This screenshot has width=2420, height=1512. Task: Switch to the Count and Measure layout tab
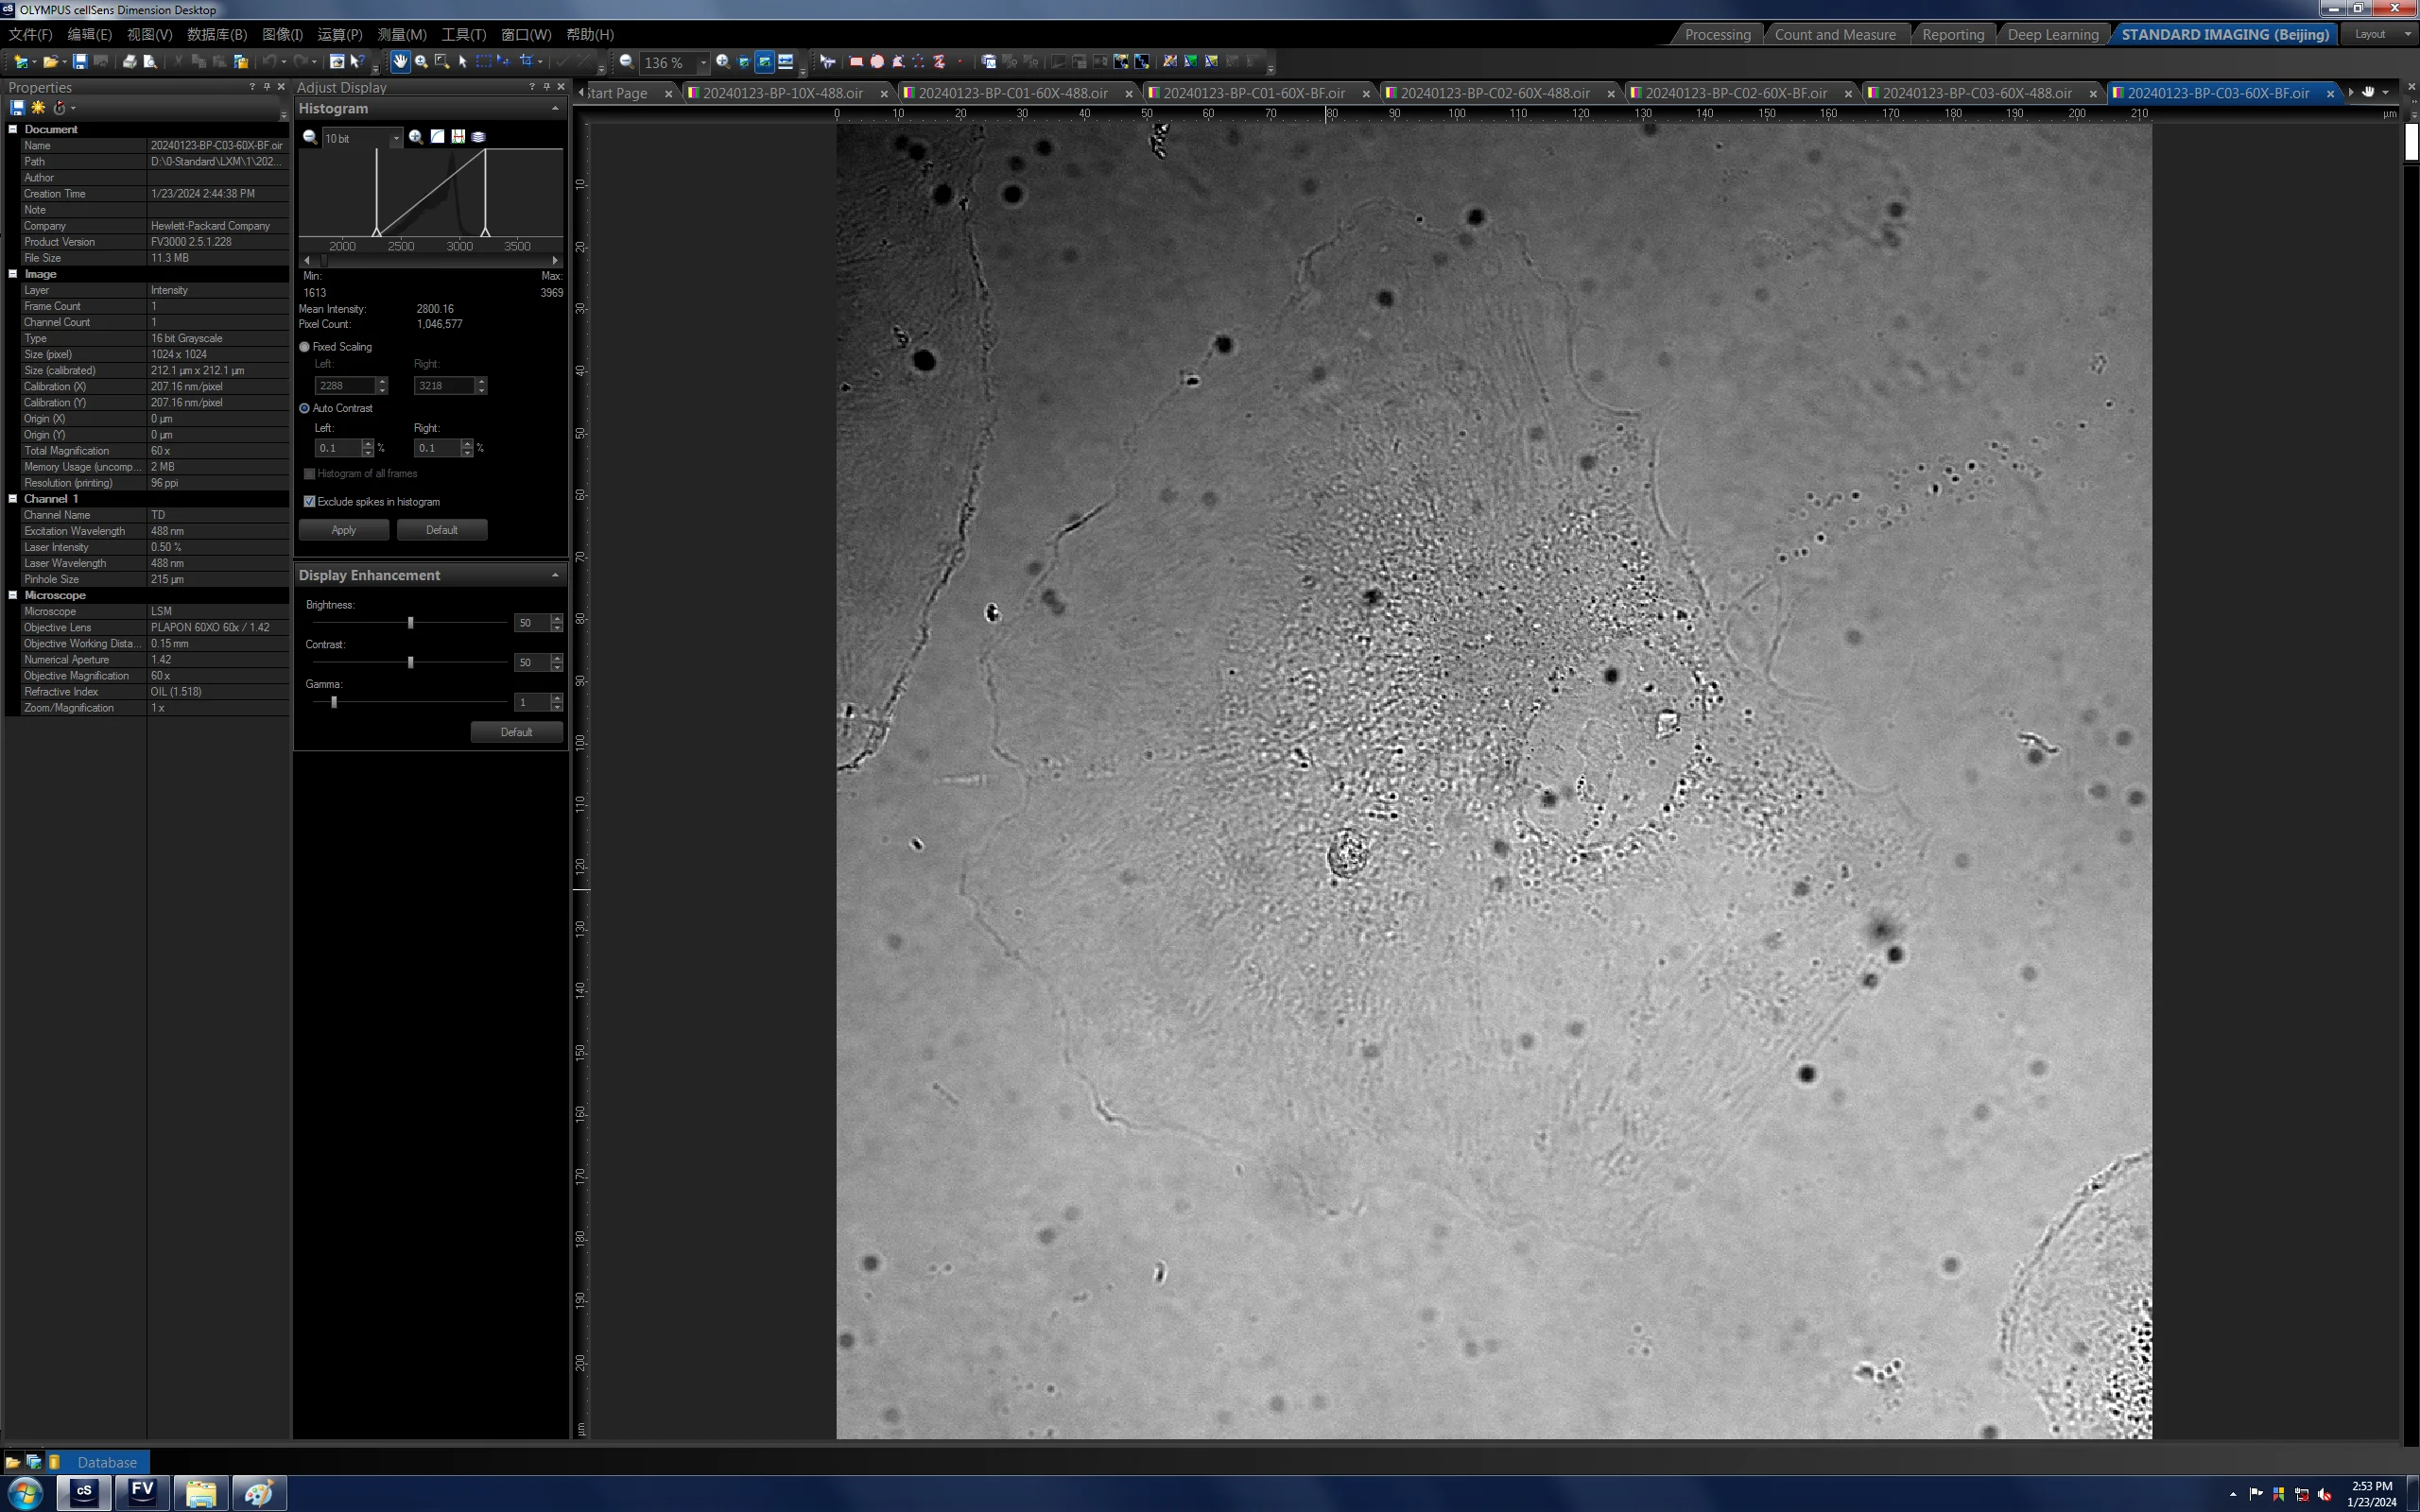coord(1834,34)
